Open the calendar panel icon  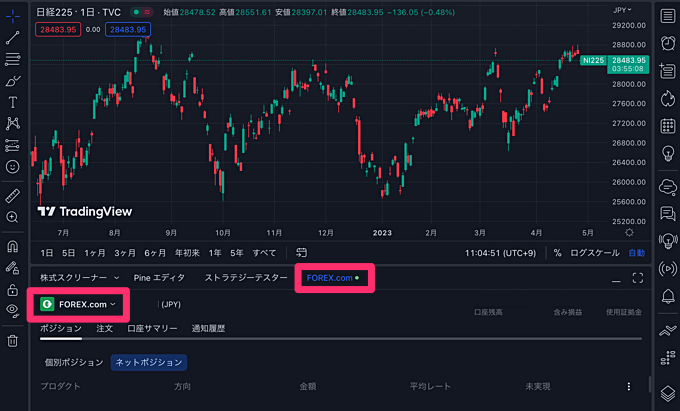(668, 126)
